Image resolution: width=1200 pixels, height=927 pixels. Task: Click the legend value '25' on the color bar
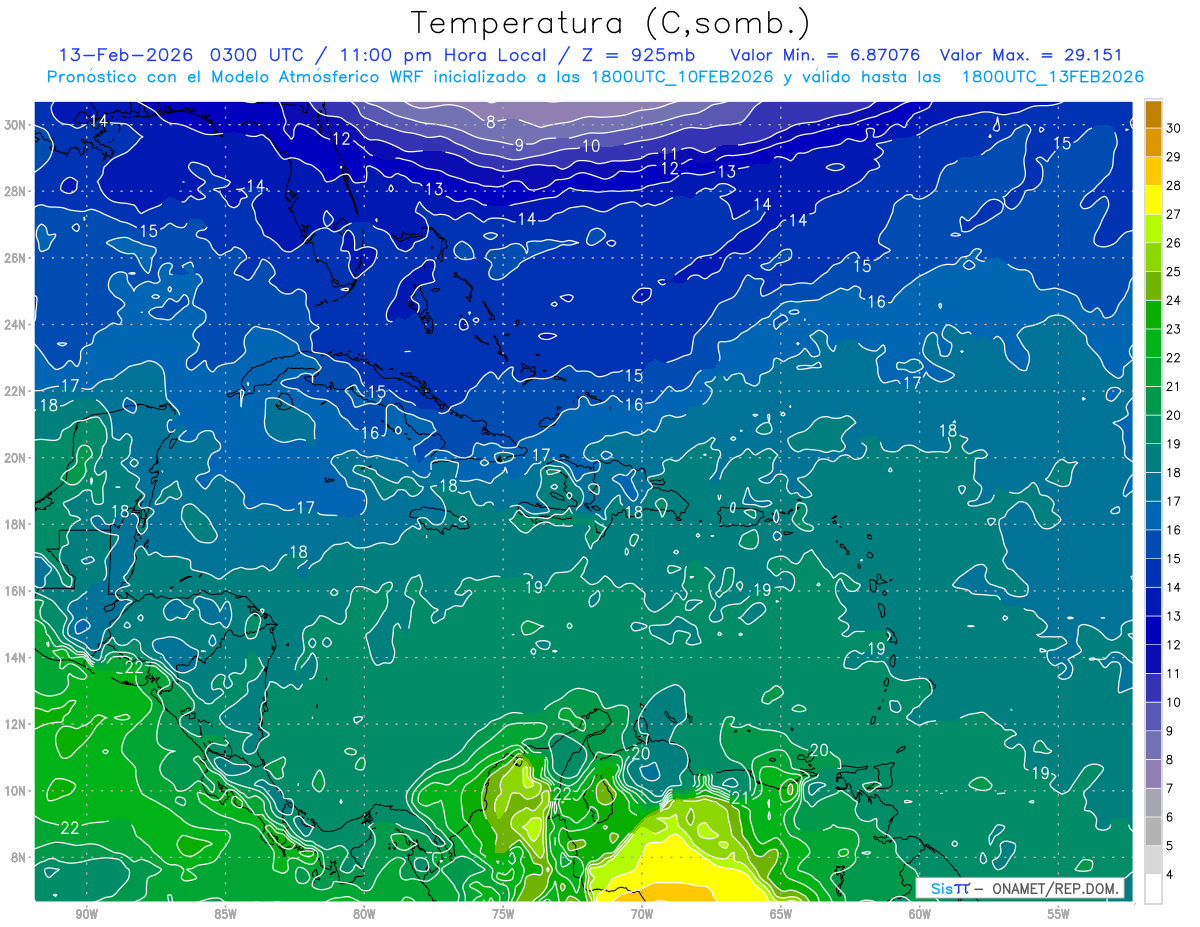[x=1173, y=272]
